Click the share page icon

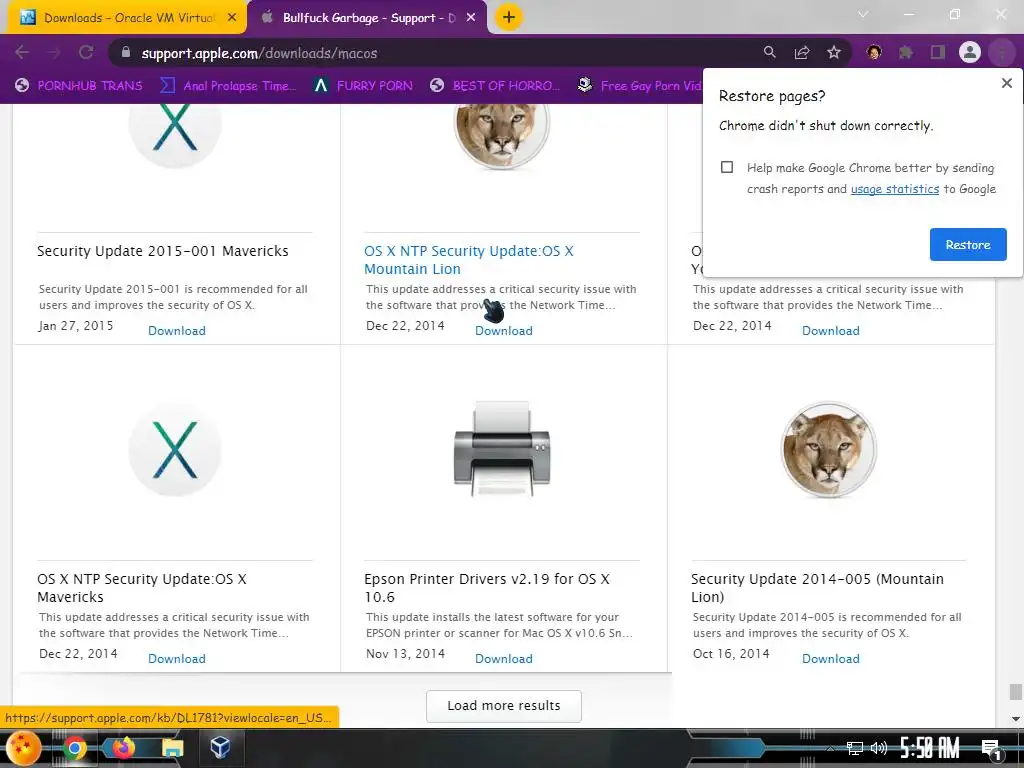tap(802, 52)
